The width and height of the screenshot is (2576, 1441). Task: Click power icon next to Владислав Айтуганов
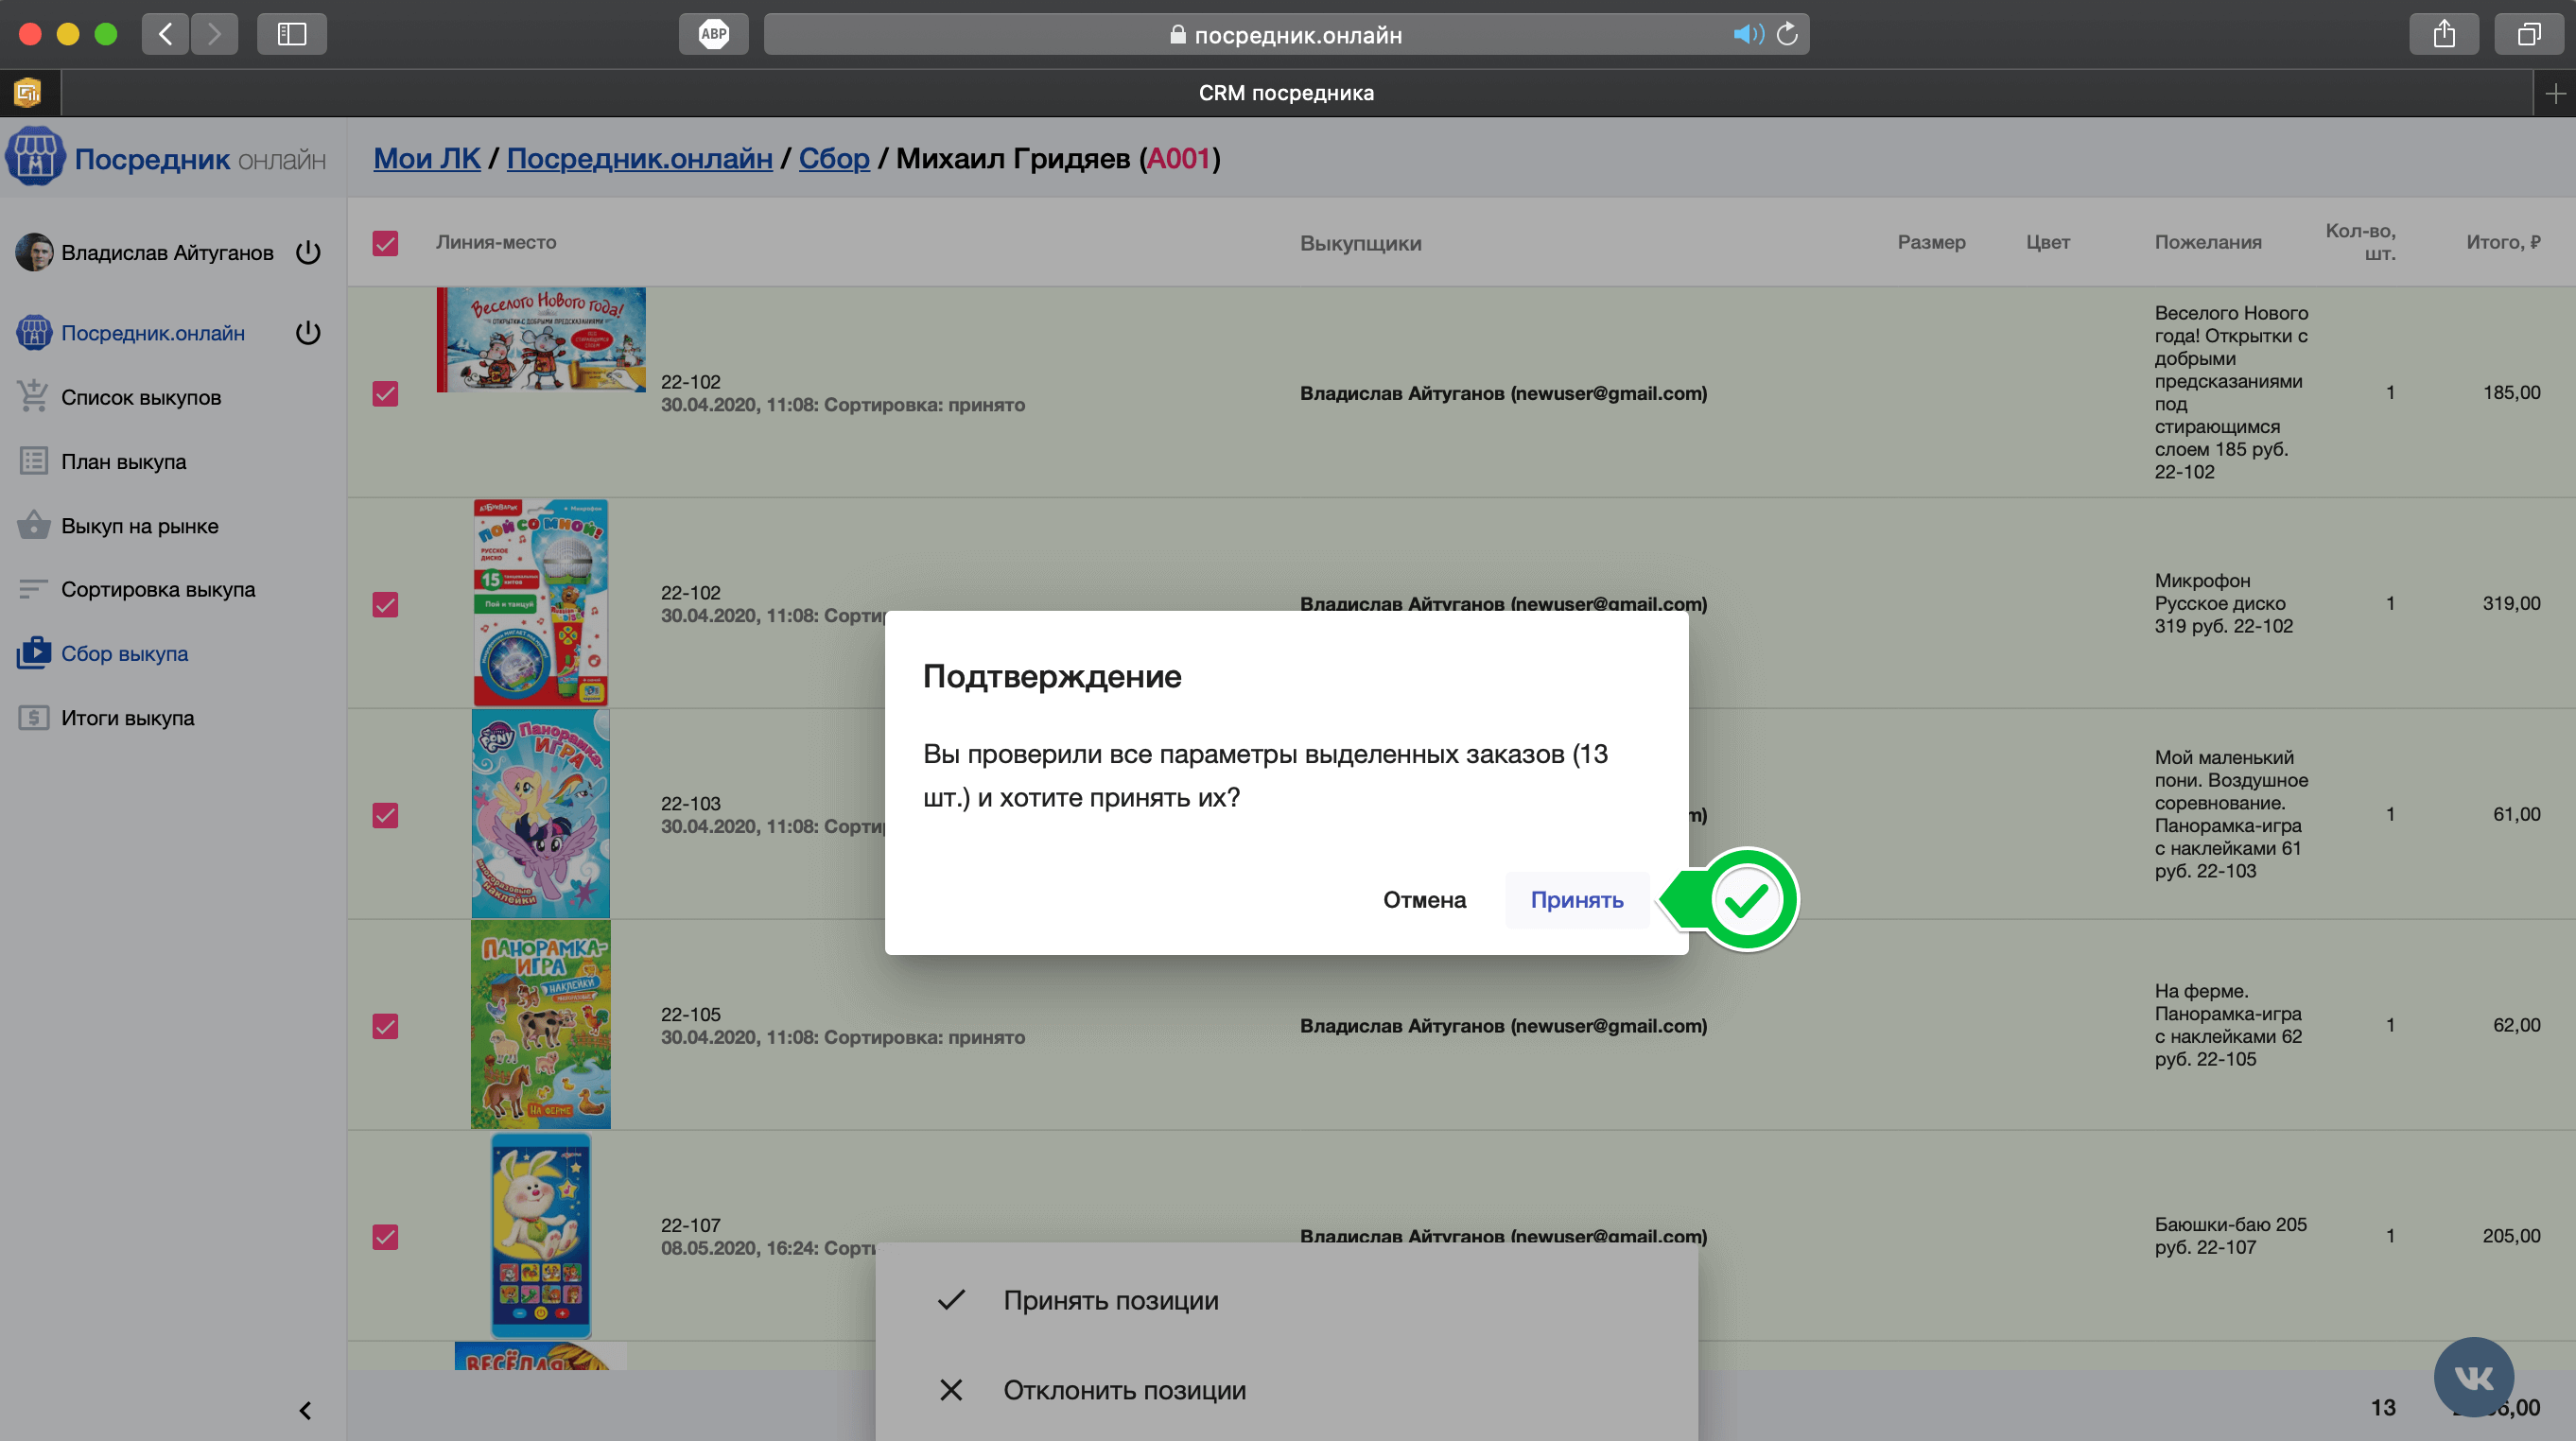[x=308, y=252]
